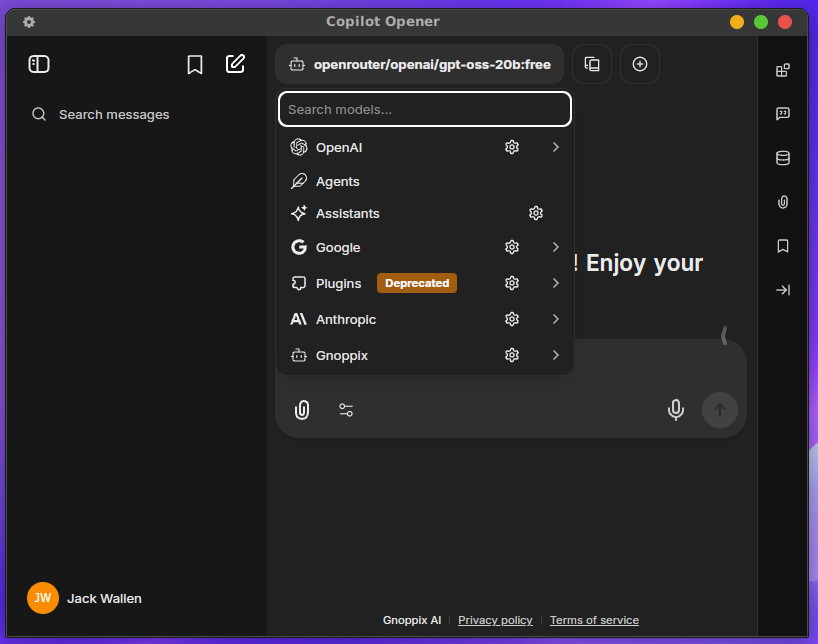Click the Search messages magnifier icon

click(39, 114)
